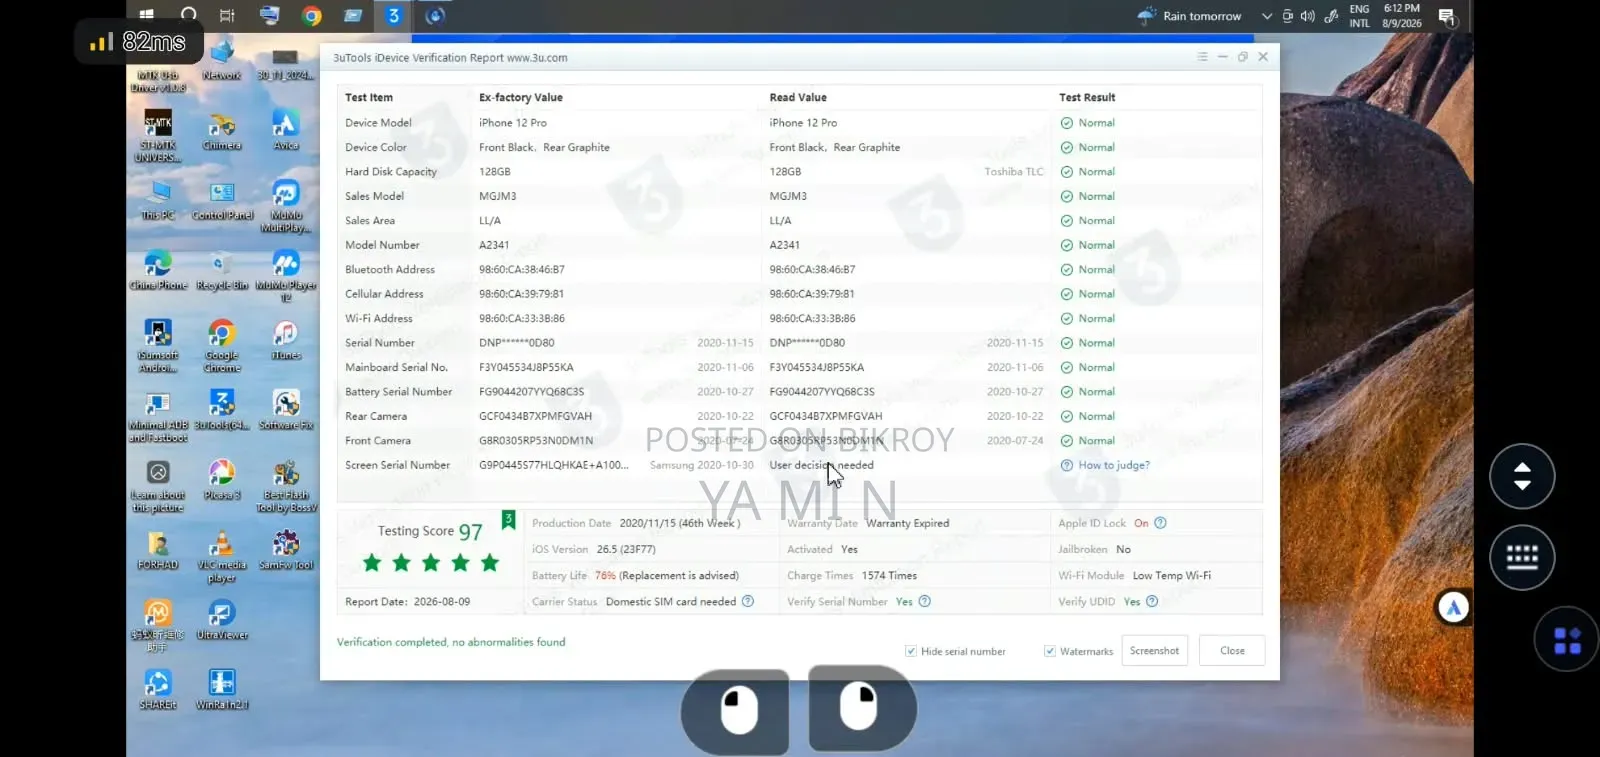Tap the remote right mouse button overlay
This screenshot has width=1600, height=757.
[861, 708]
